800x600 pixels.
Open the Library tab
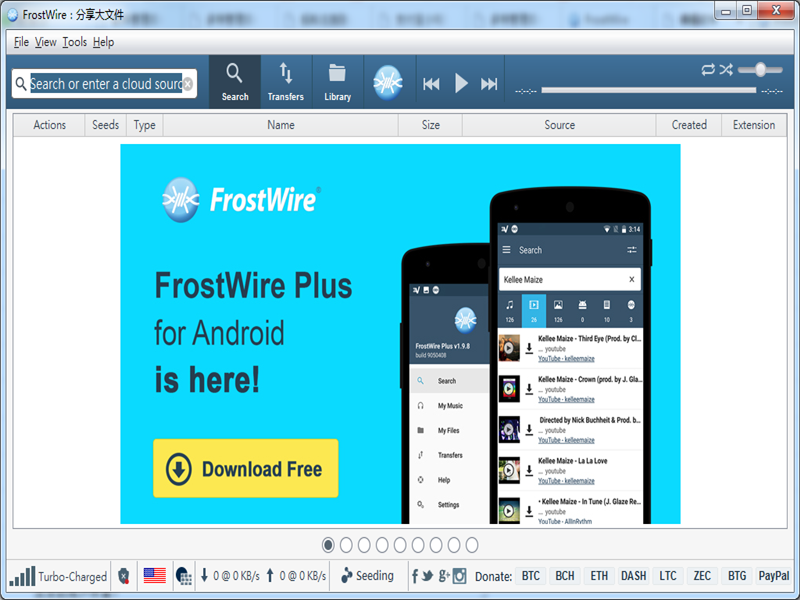pos(337,82)
